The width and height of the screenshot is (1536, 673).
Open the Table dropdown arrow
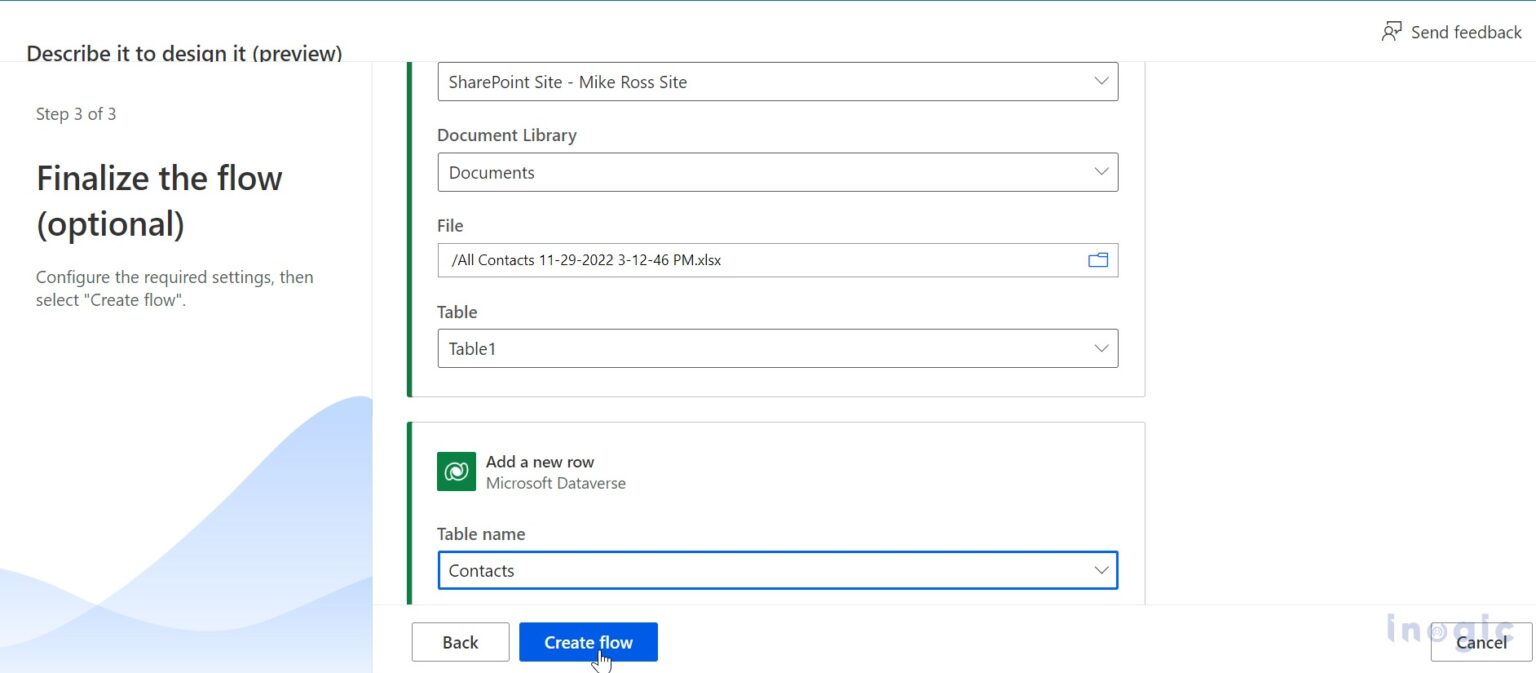pyautogui.click(x=1101, y=349)
